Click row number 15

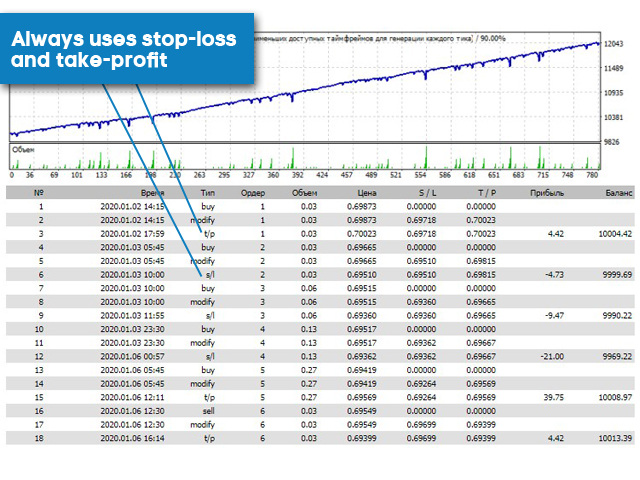[x=39, y=397]
